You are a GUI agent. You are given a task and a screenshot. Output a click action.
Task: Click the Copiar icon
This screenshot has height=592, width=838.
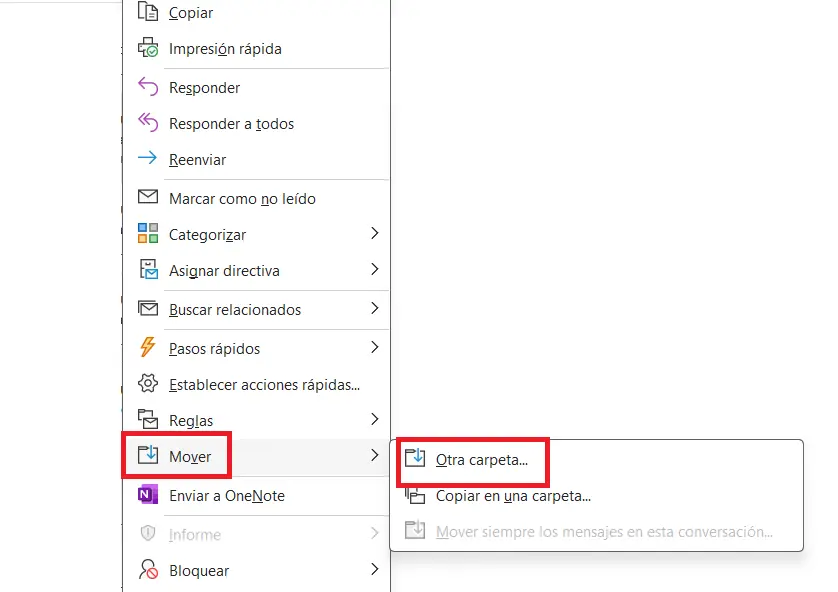[x=147, y=13]
